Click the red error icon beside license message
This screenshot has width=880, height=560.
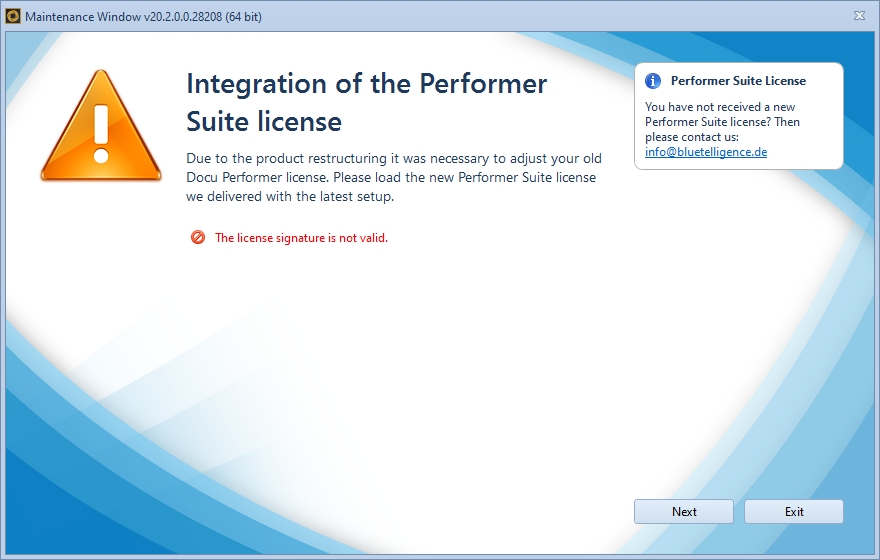pyautogui.click(x=198, y=238)
